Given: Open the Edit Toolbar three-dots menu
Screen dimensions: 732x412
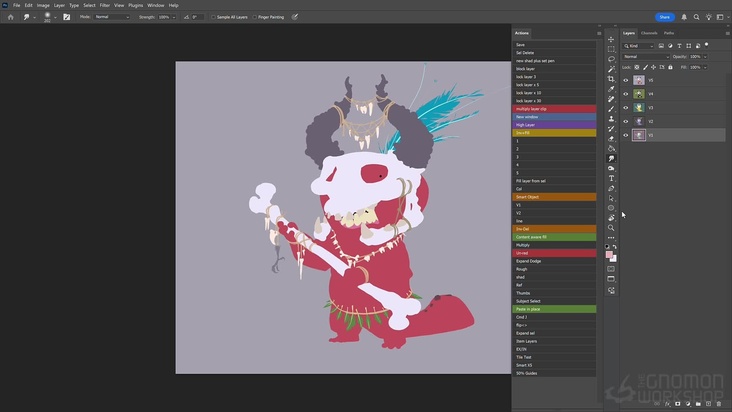Looking at the screenshot, I should pyautogui.click(x=611, y=237).
